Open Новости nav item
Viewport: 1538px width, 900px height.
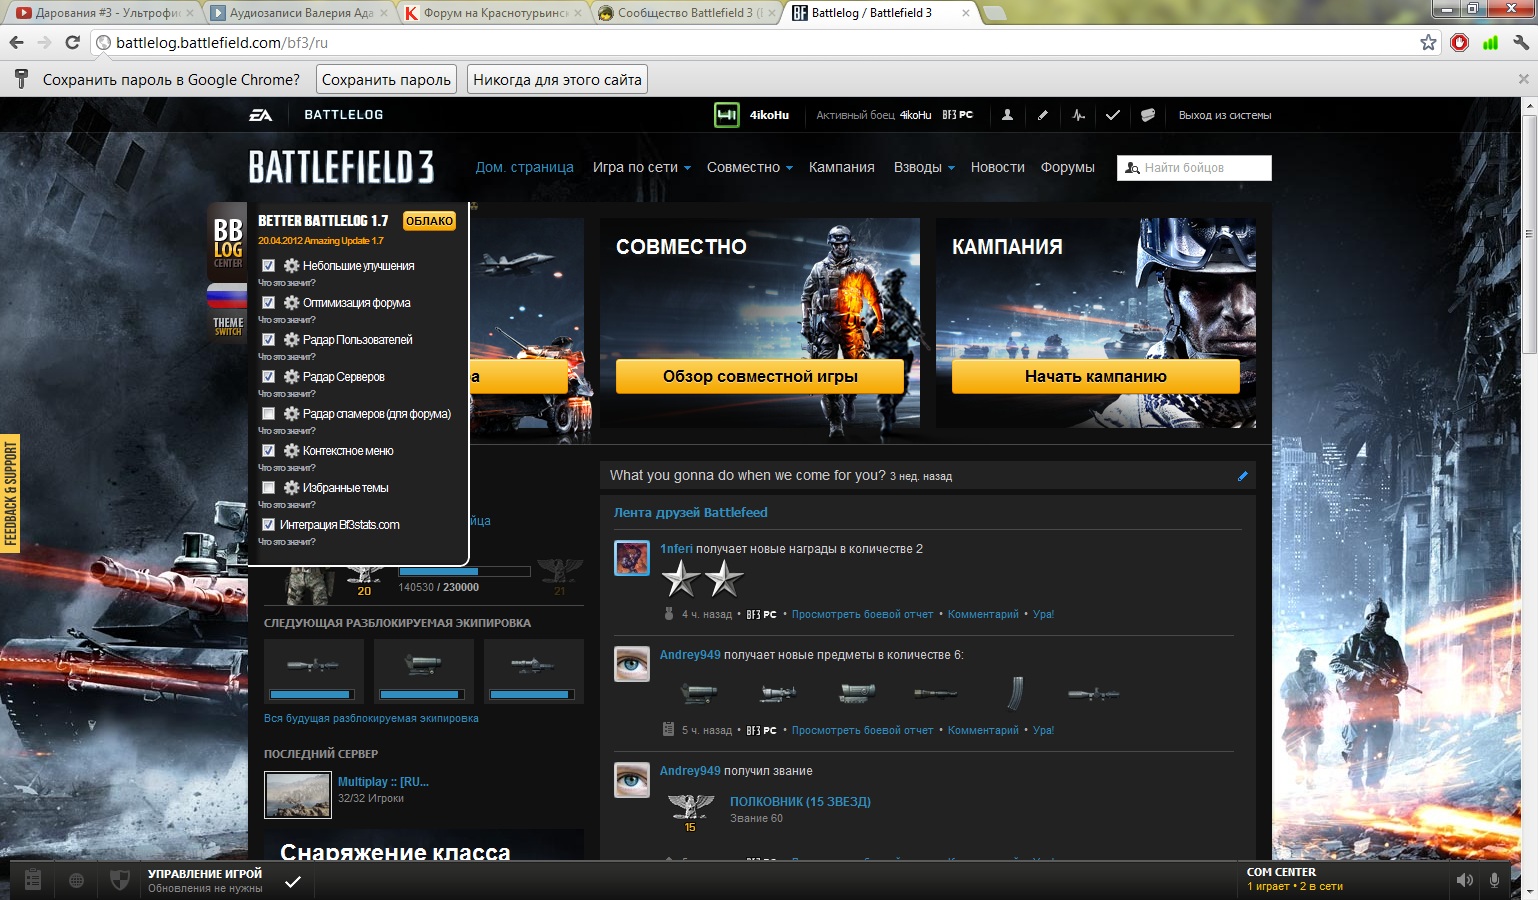coord(997,167)
